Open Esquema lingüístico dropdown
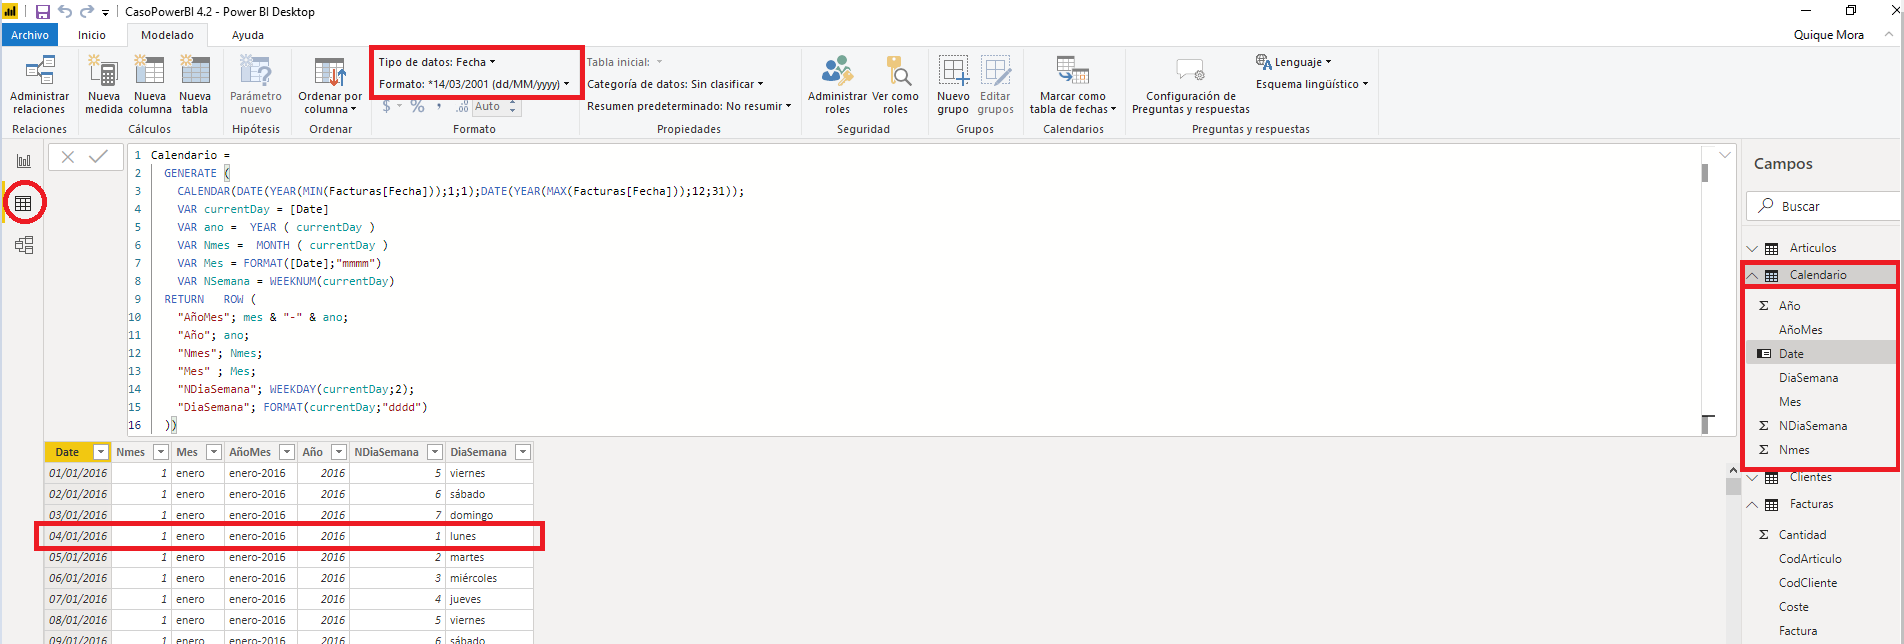 coord(1312,84)
